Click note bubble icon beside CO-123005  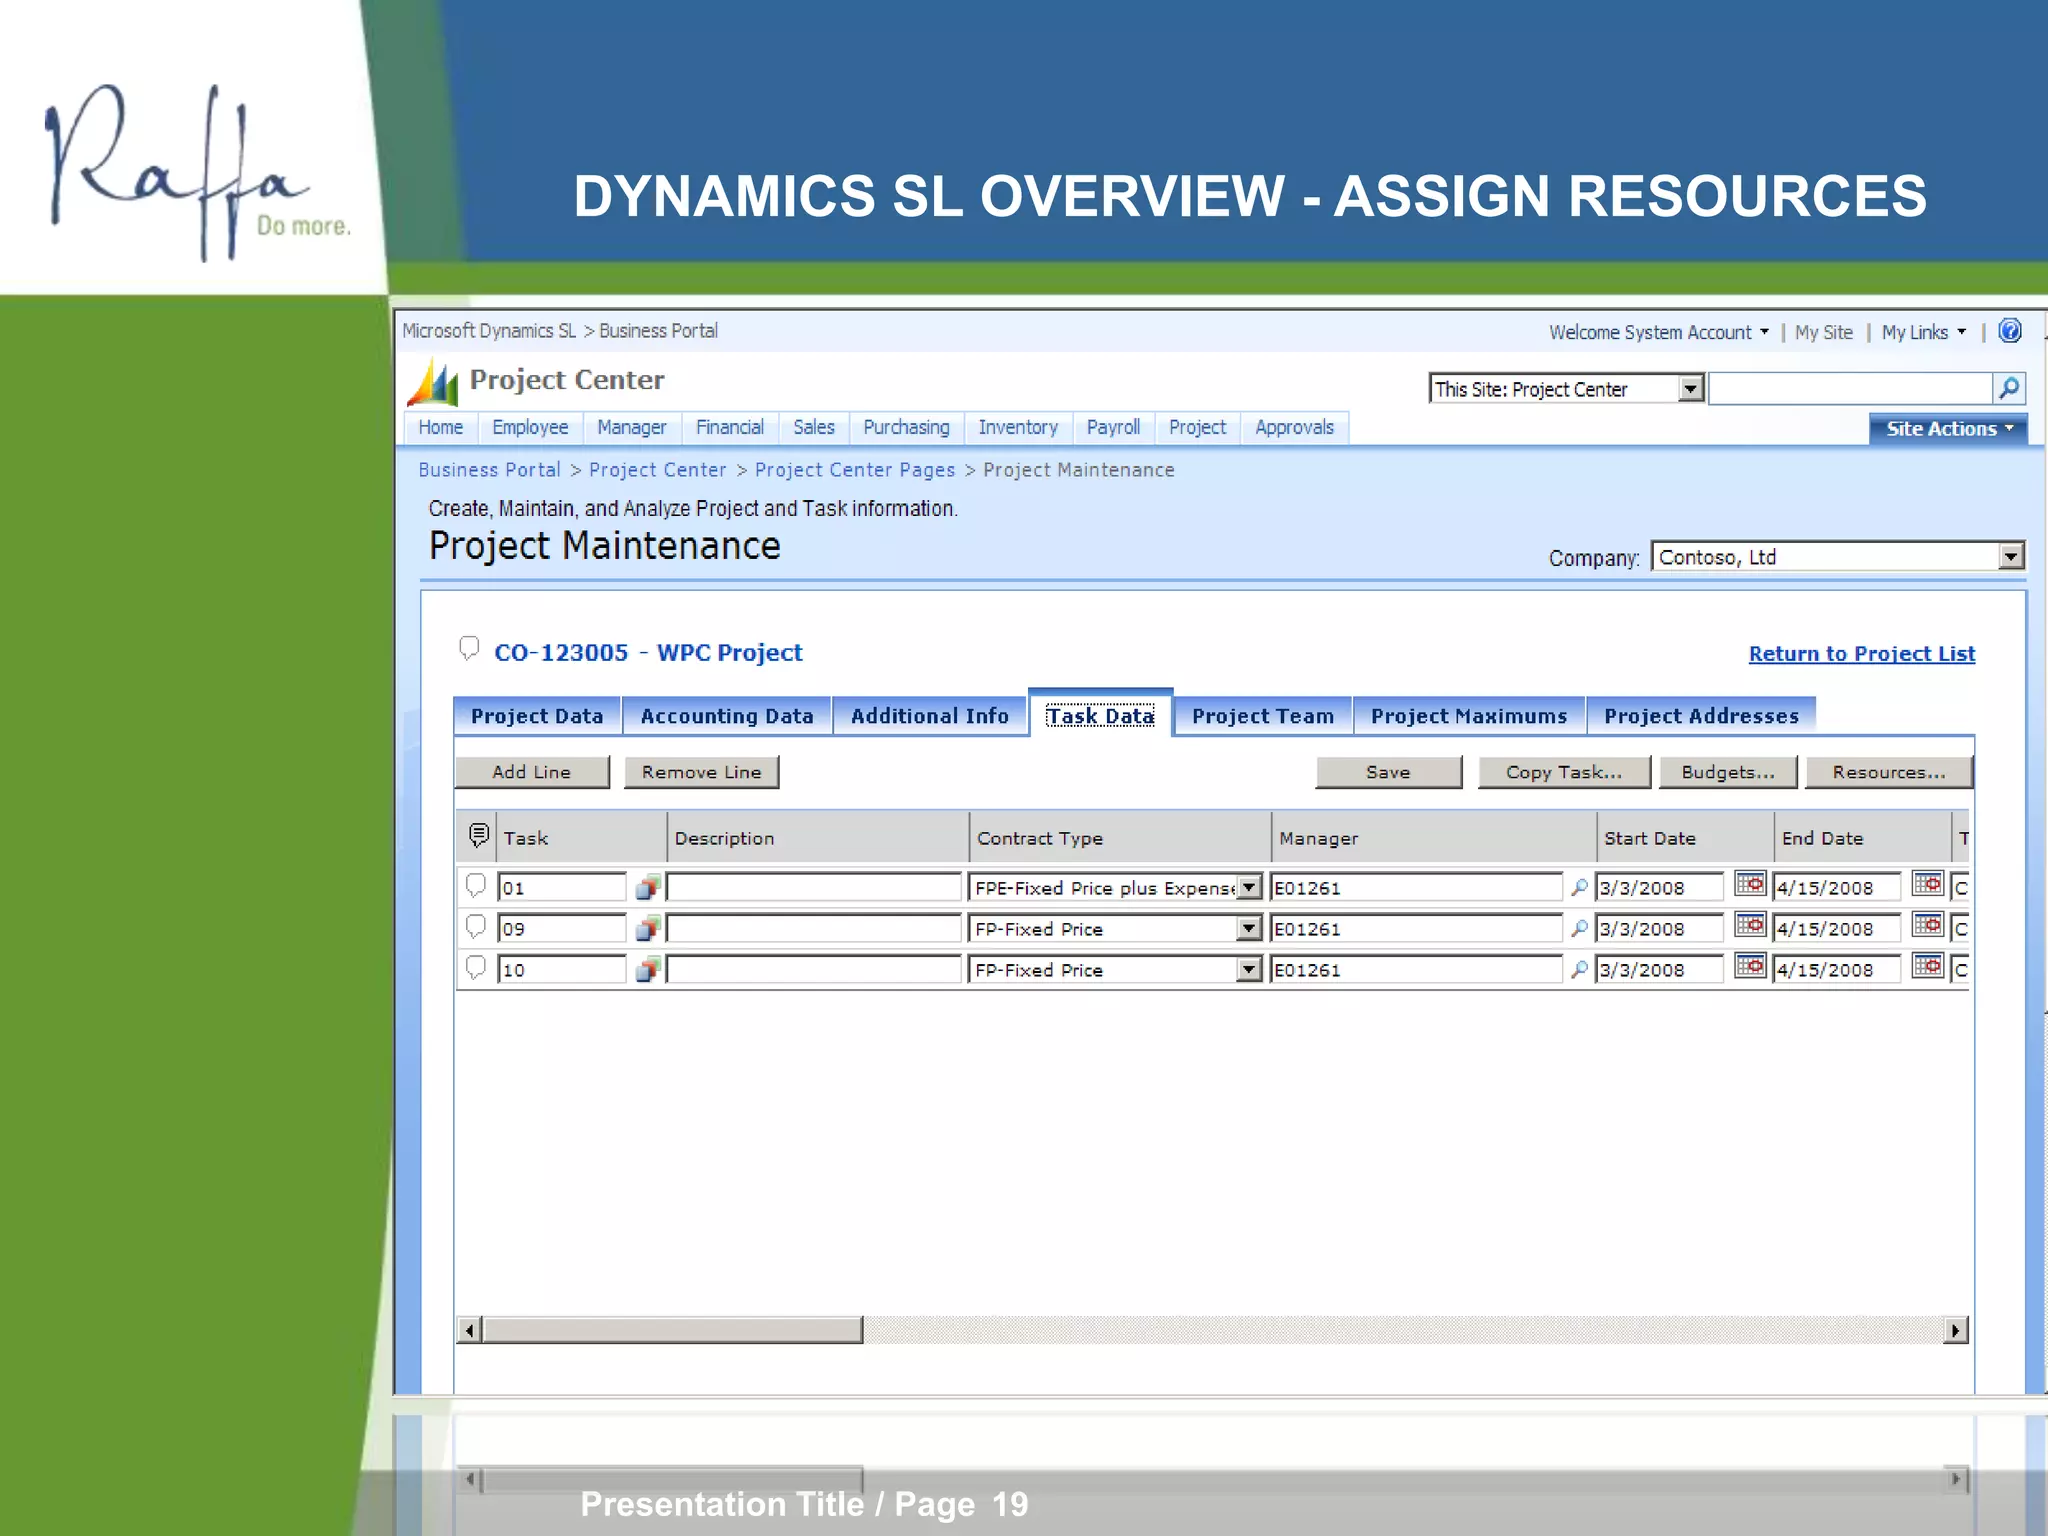pos(469,649)
